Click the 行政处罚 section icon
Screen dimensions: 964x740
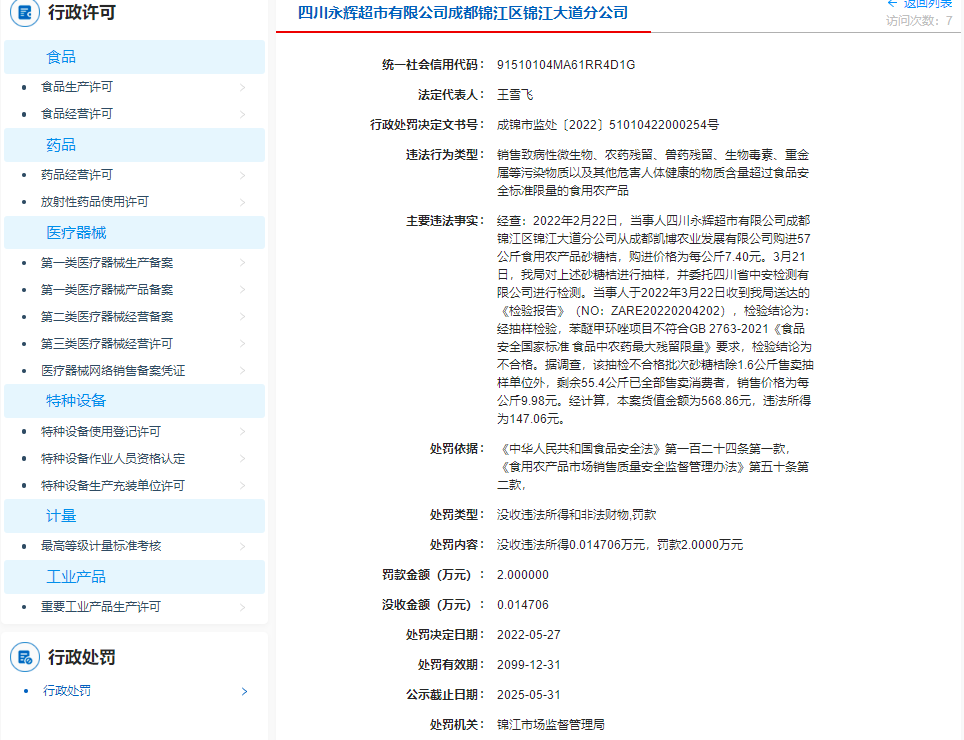[24, 657]
